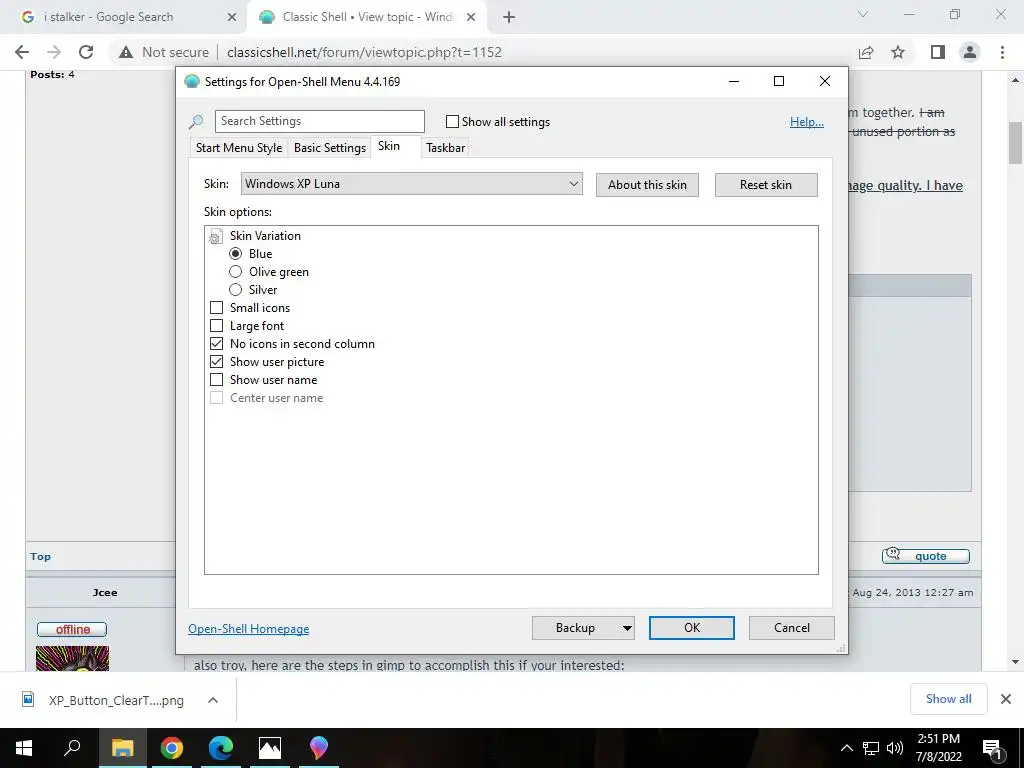This screenshot has width=1024, height=768.
Task: Switch to i stalker Google Search tab
Action: click(108, 17)
